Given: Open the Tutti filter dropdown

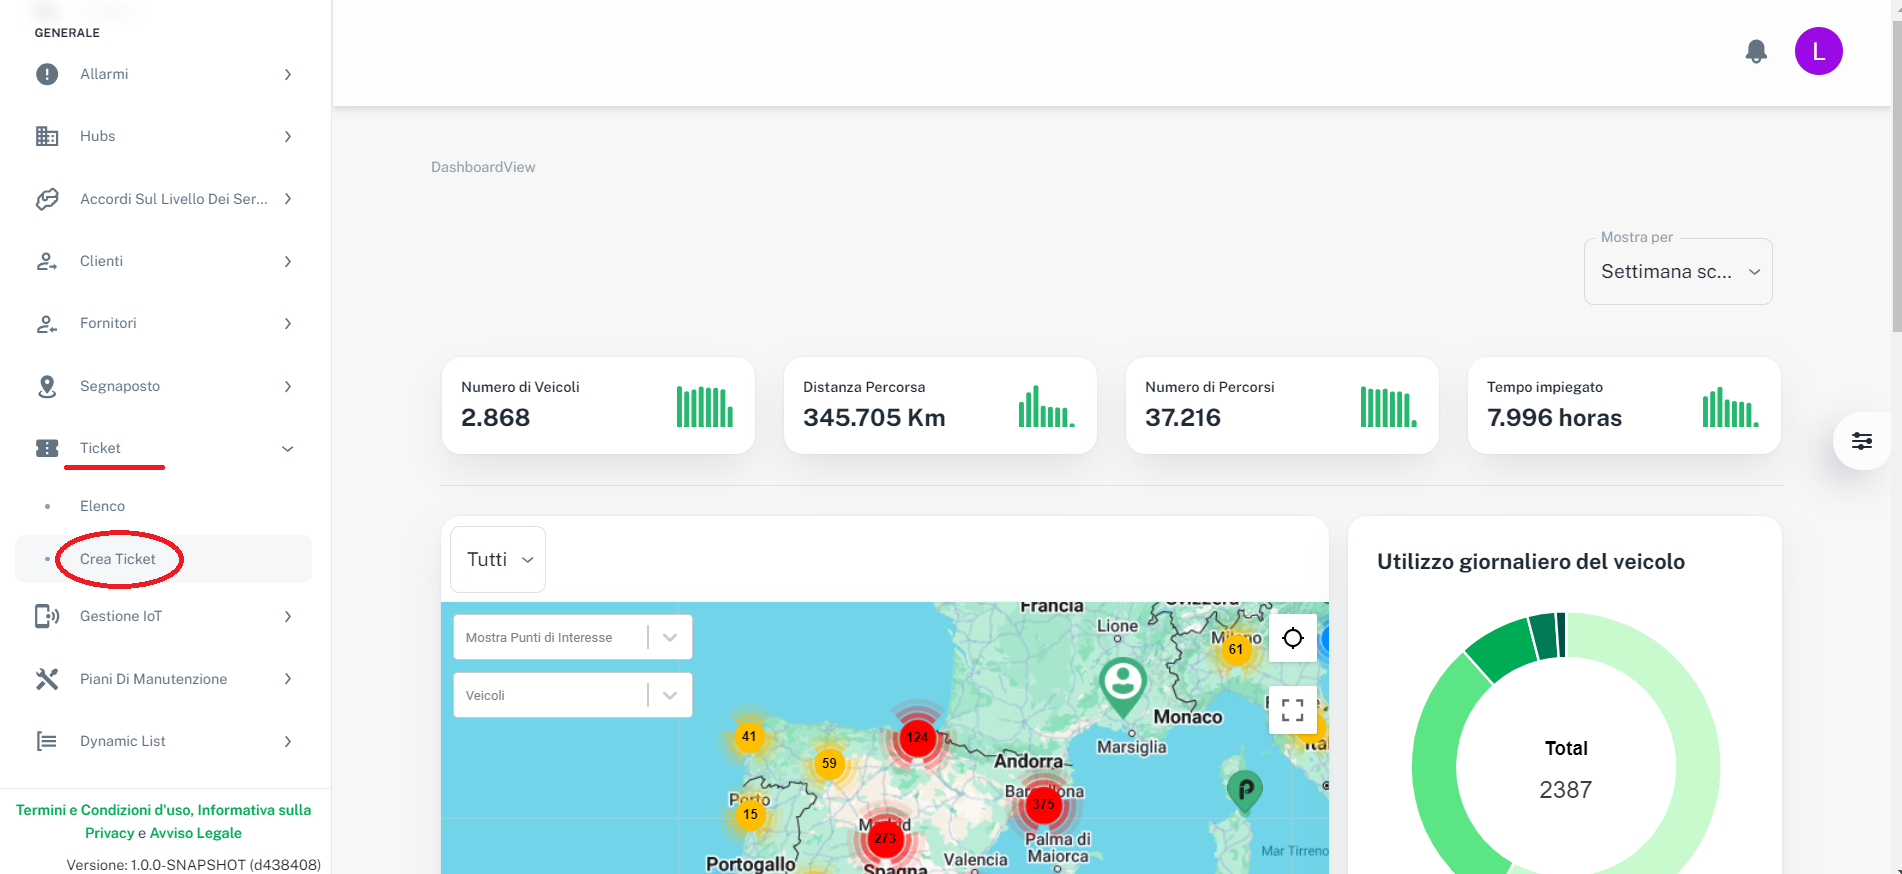Looking at the screenshot, I should coord(498,560).
